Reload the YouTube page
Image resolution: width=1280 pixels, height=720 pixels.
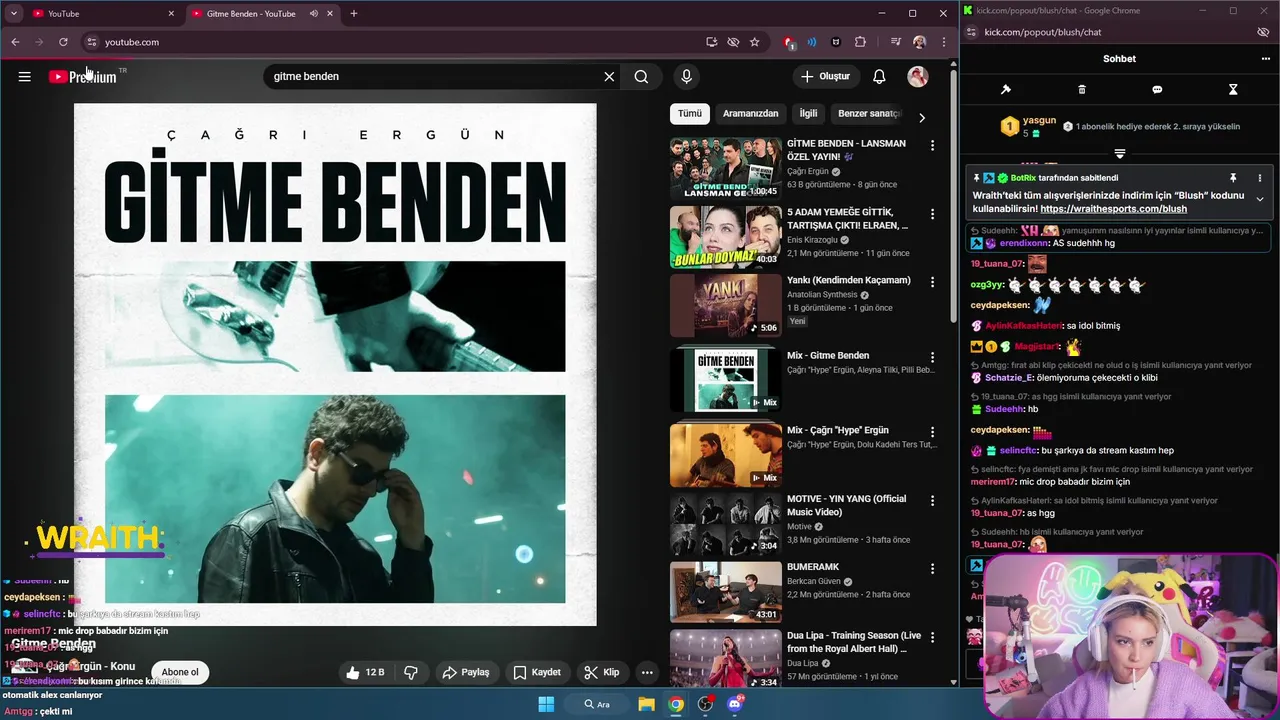pos(63,42)
